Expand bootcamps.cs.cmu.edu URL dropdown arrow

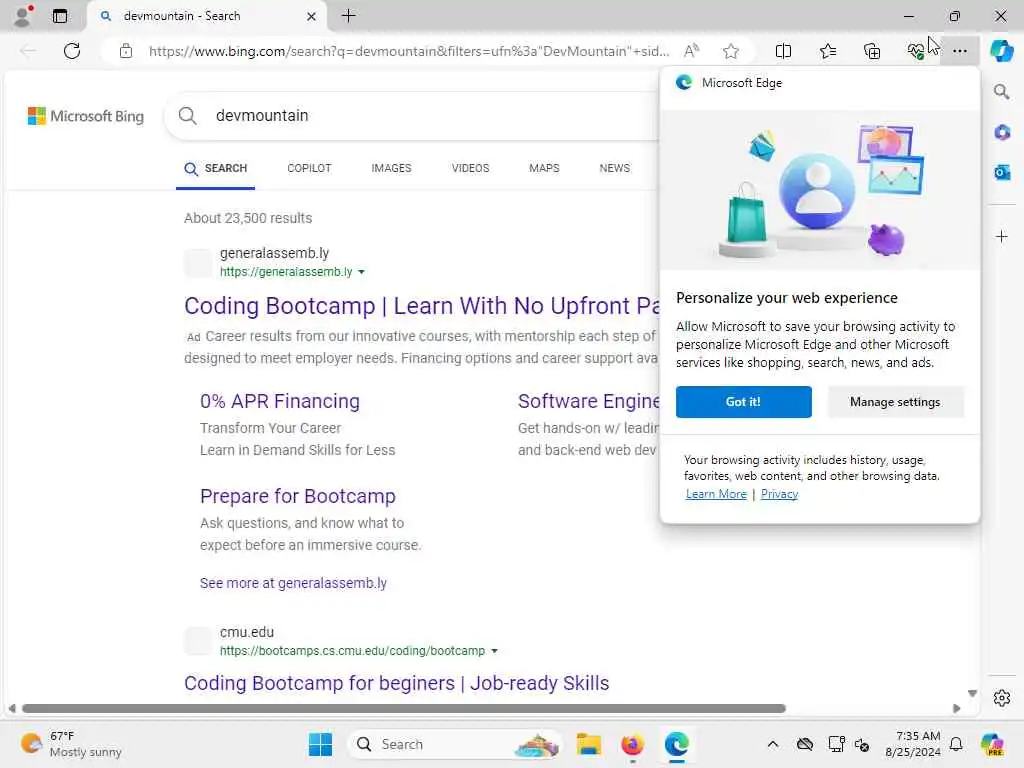pos(494,651)
